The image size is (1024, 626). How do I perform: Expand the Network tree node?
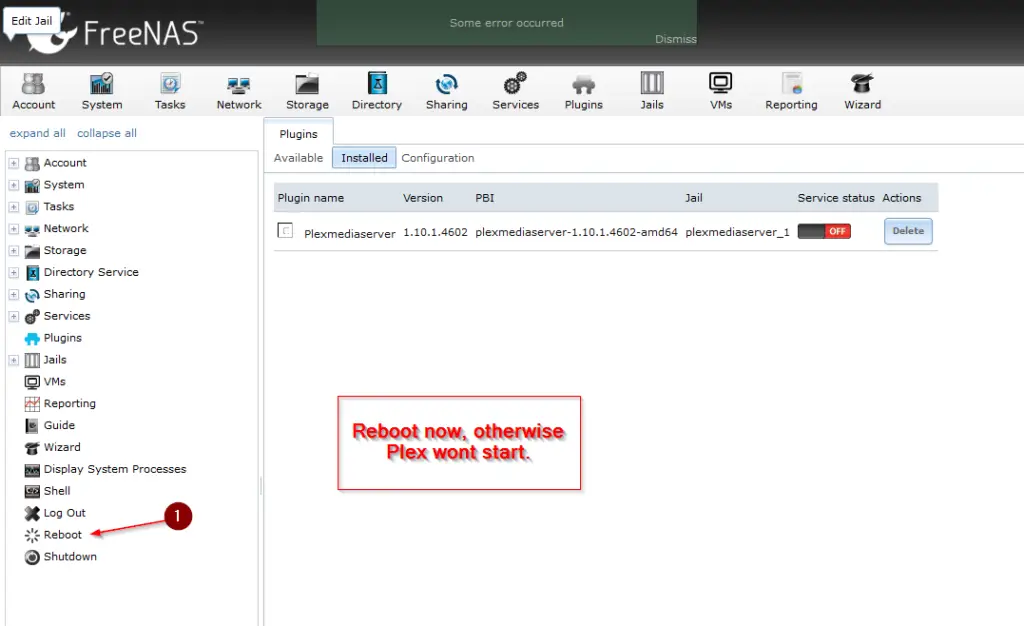click(14, 229)
